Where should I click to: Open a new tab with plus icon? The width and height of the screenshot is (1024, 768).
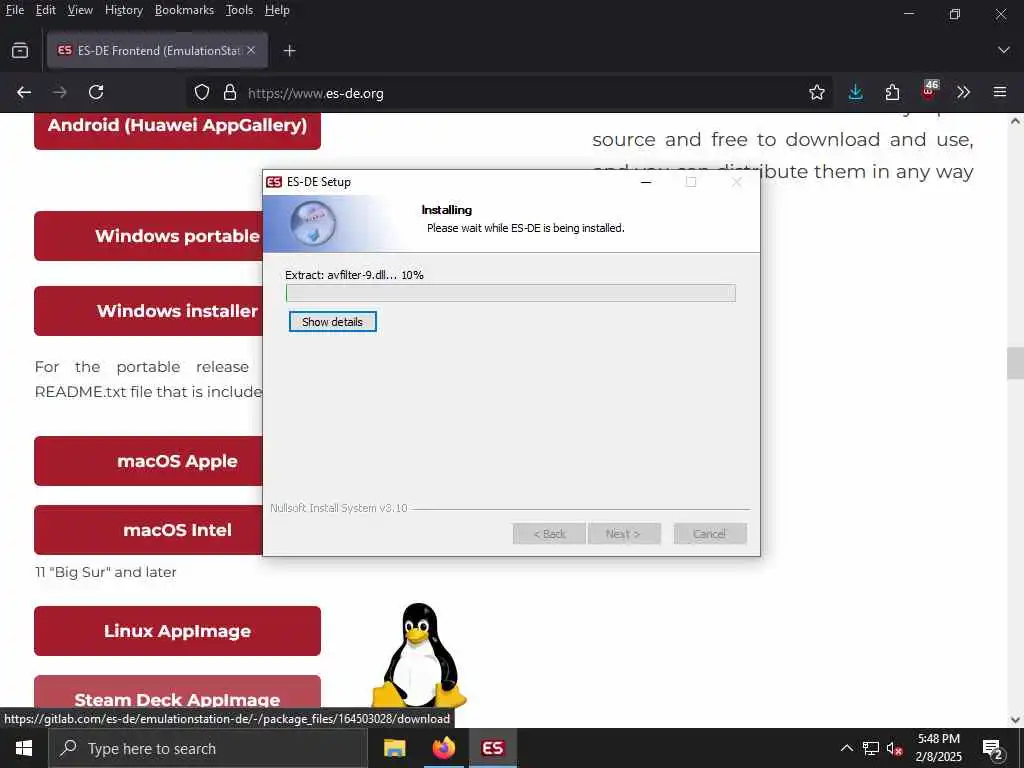pyautogui.click(x=289, y=50)
